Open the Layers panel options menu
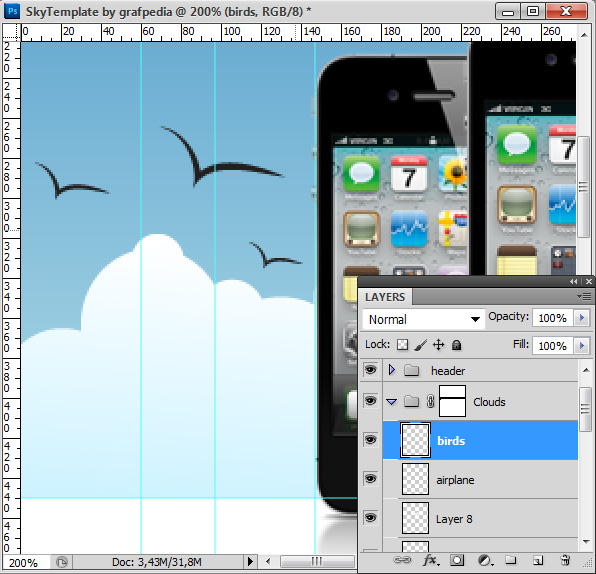 [584, 297]
